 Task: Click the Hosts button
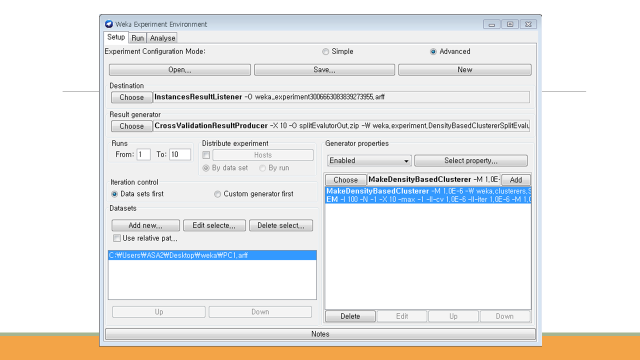(263, 155)
